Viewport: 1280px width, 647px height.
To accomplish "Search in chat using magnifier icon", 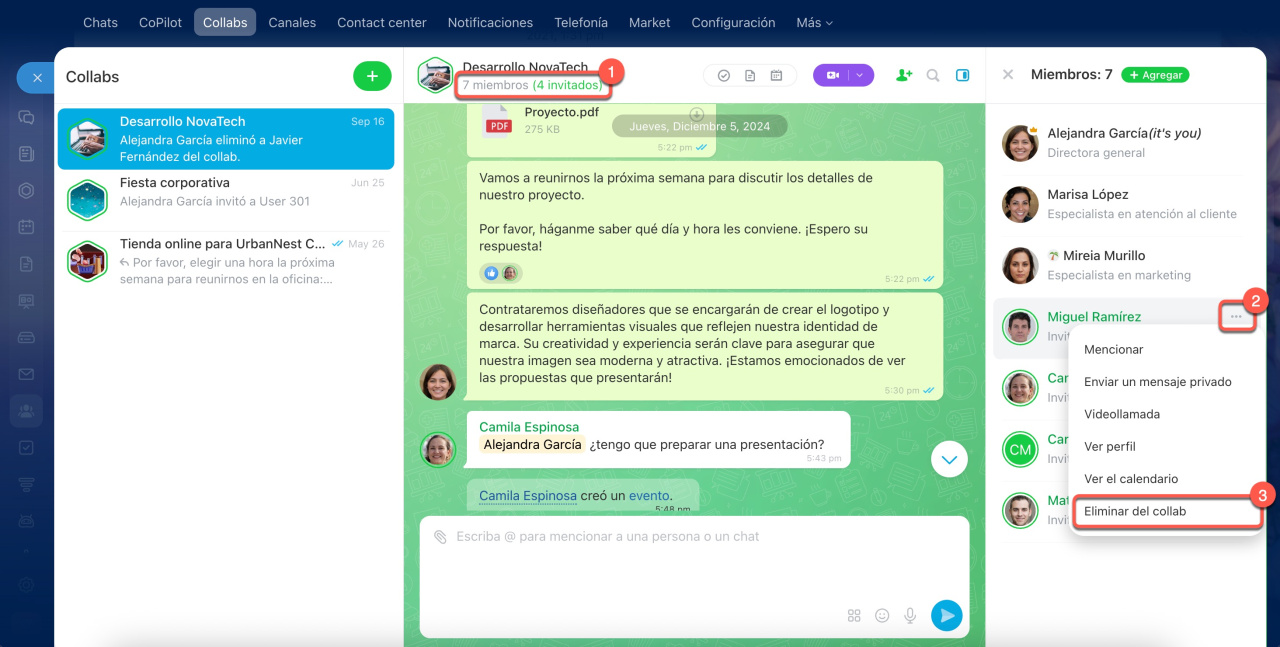I will [933, 75].
